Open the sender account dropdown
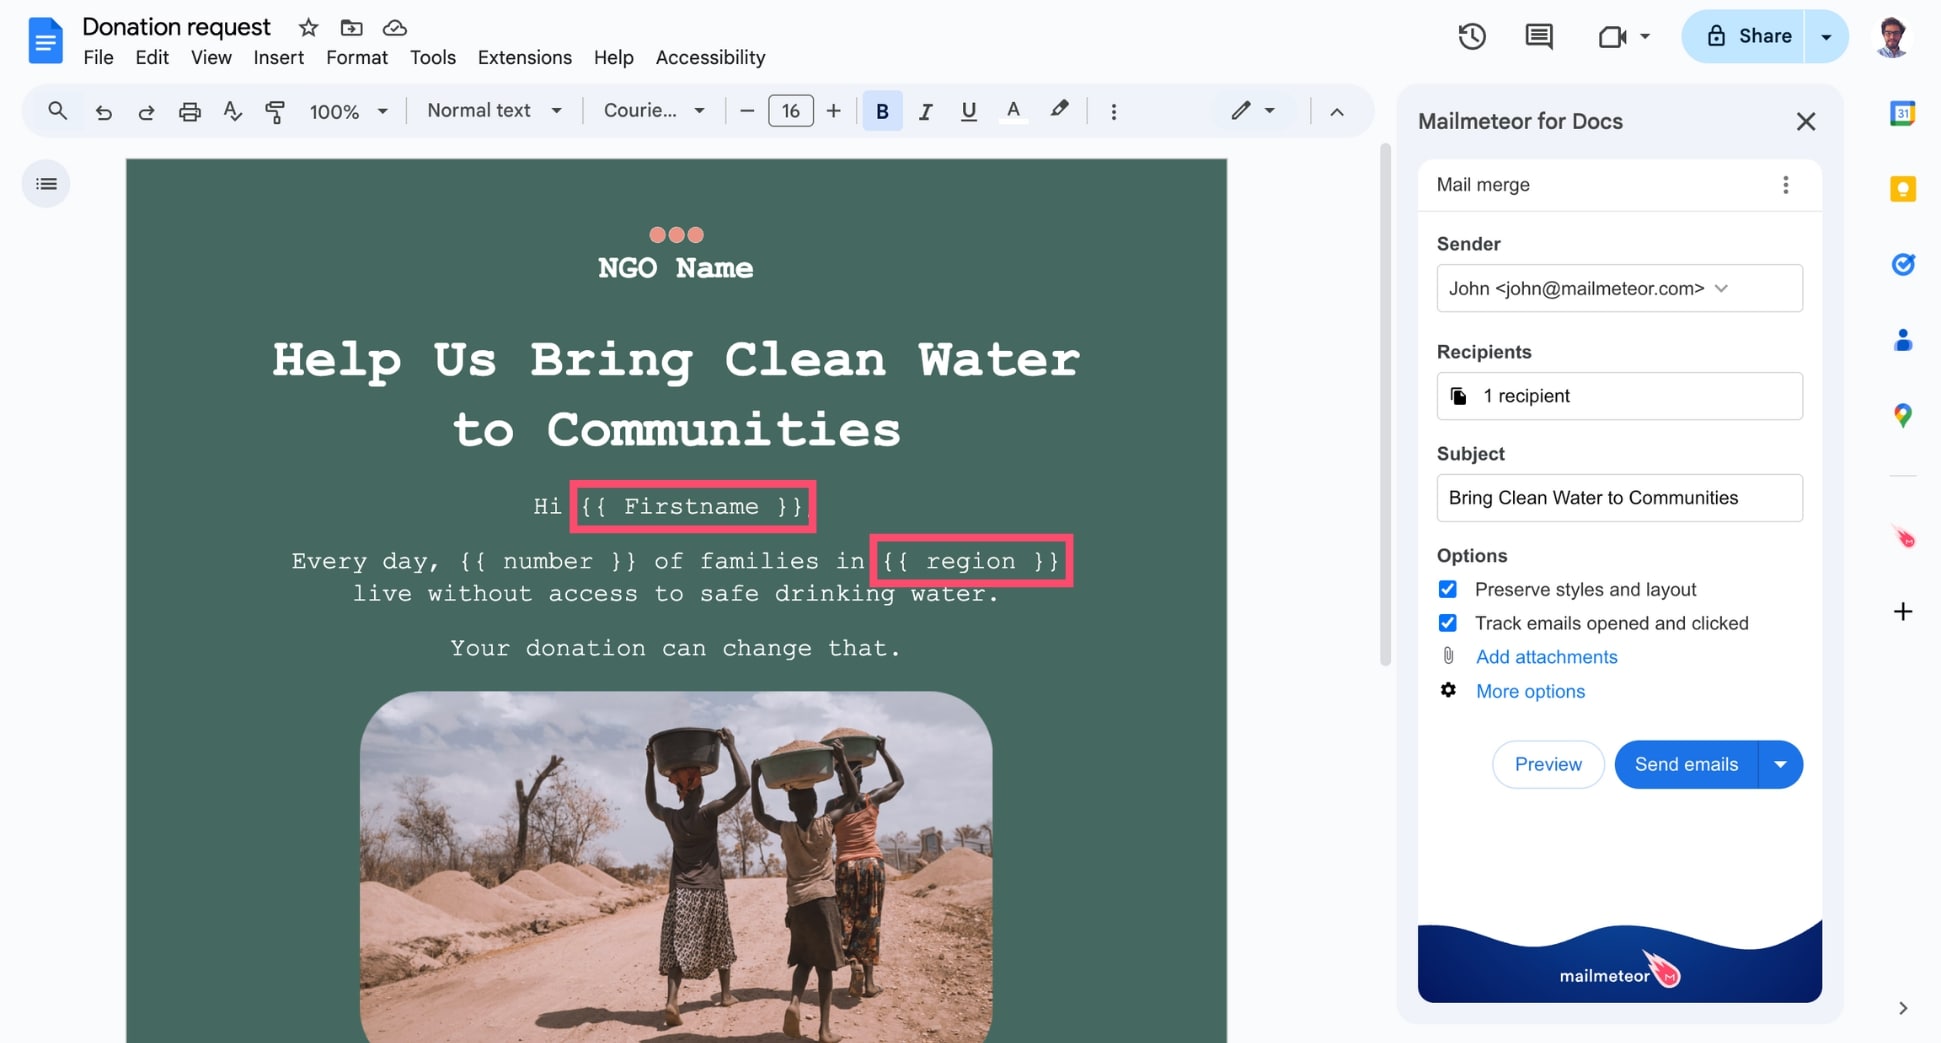 point(1721,288)
